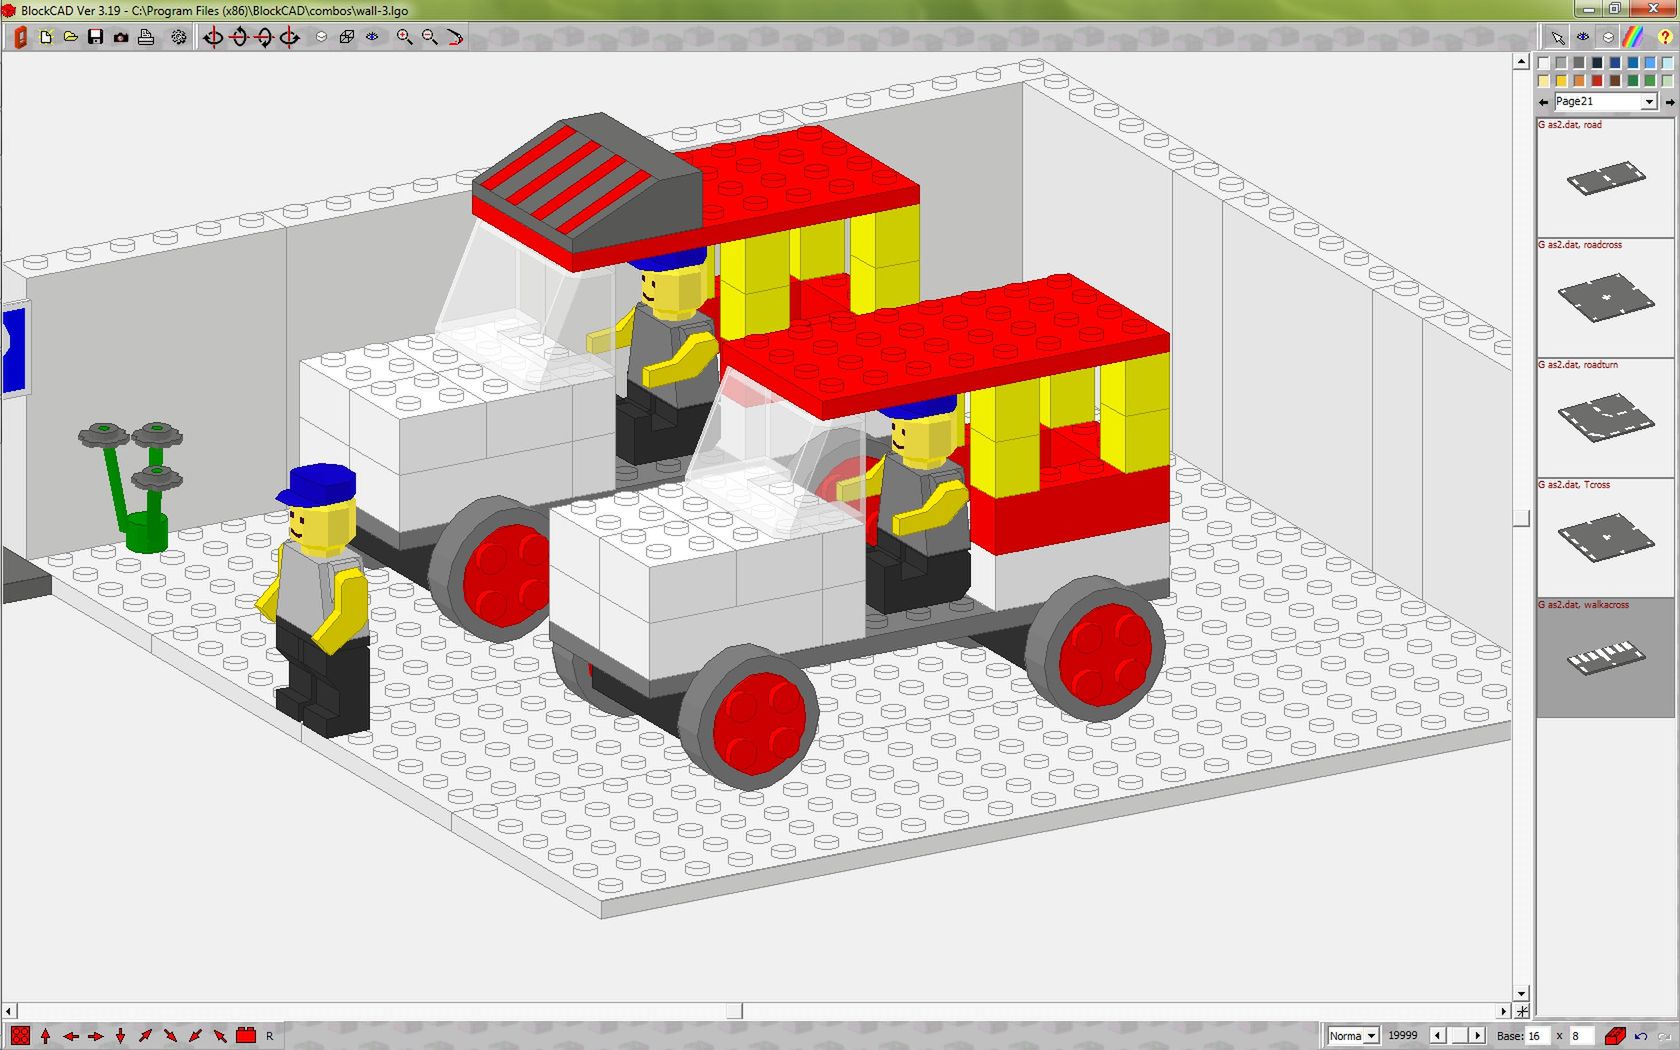Select the roadcross part in the sidebar
The width and height of the screenshot is (1680, 1050).
pos(1604,297)
